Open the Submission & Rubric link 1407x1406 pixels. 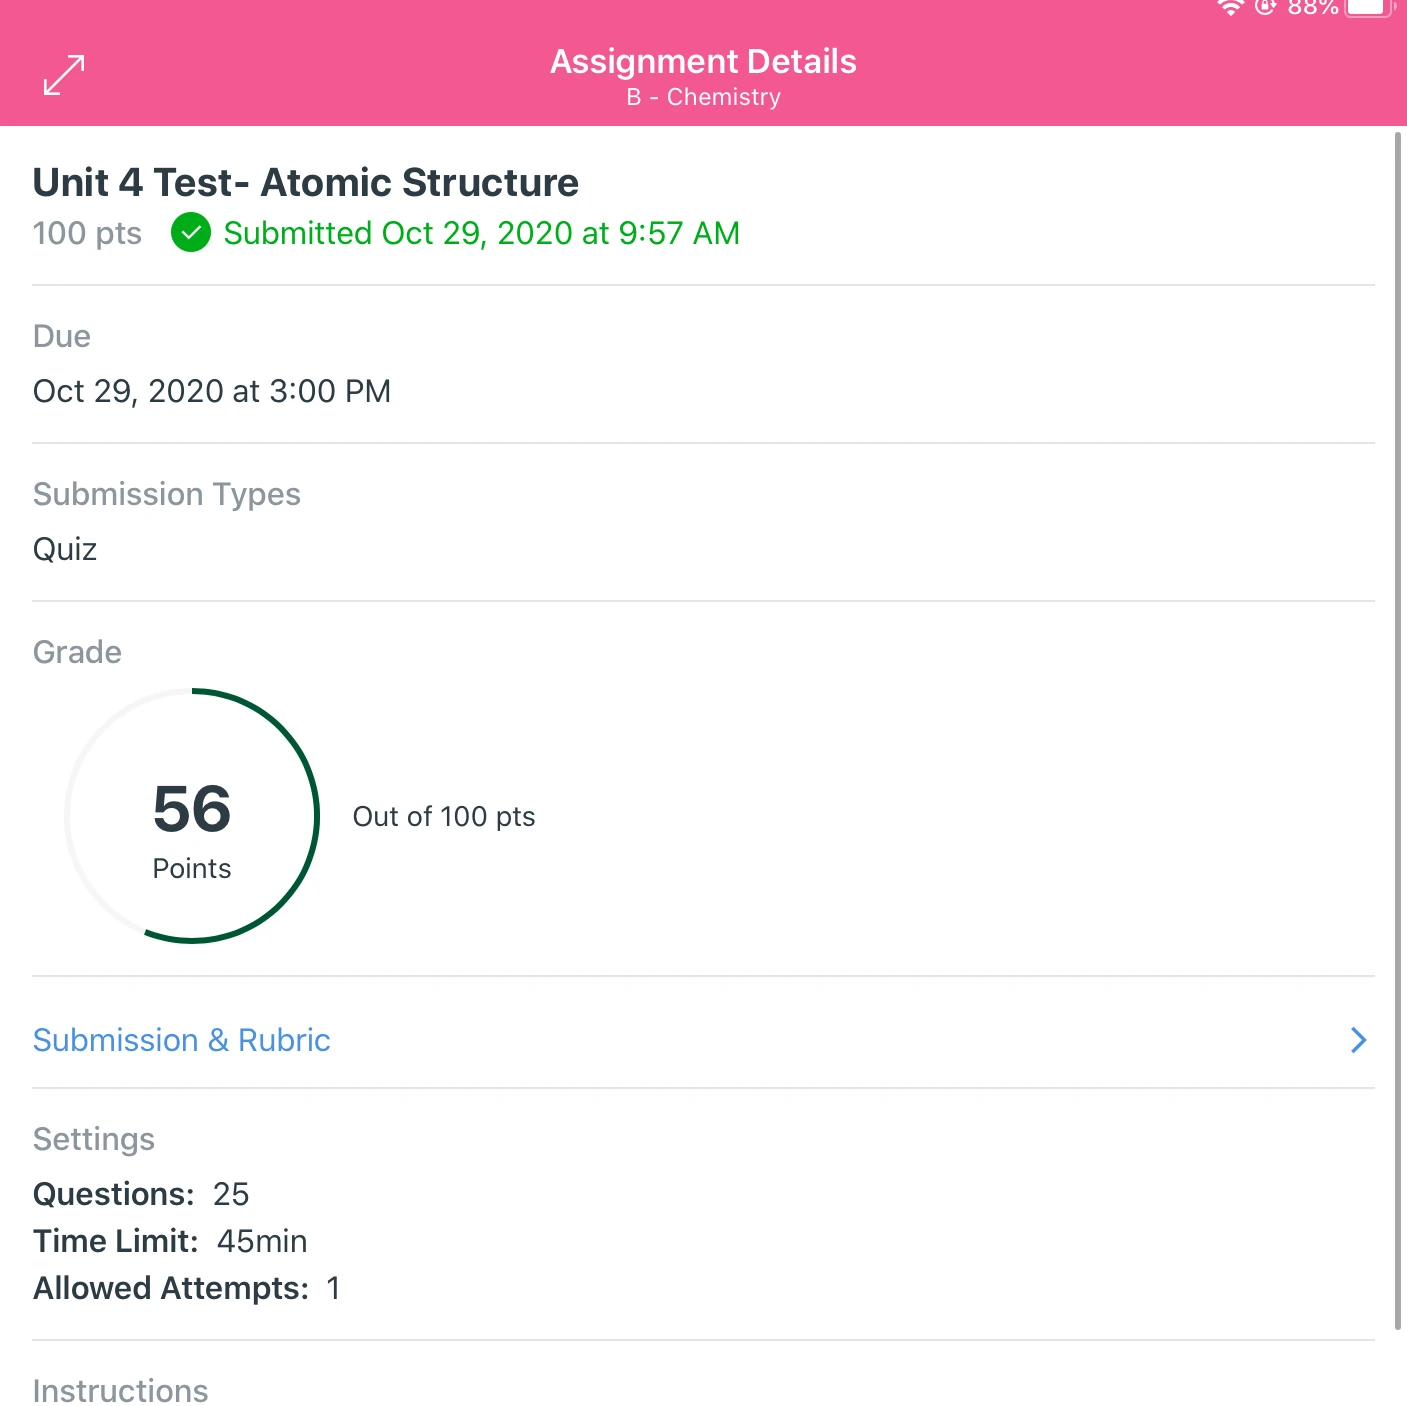pyautogui.click(x=182, y=1040)
